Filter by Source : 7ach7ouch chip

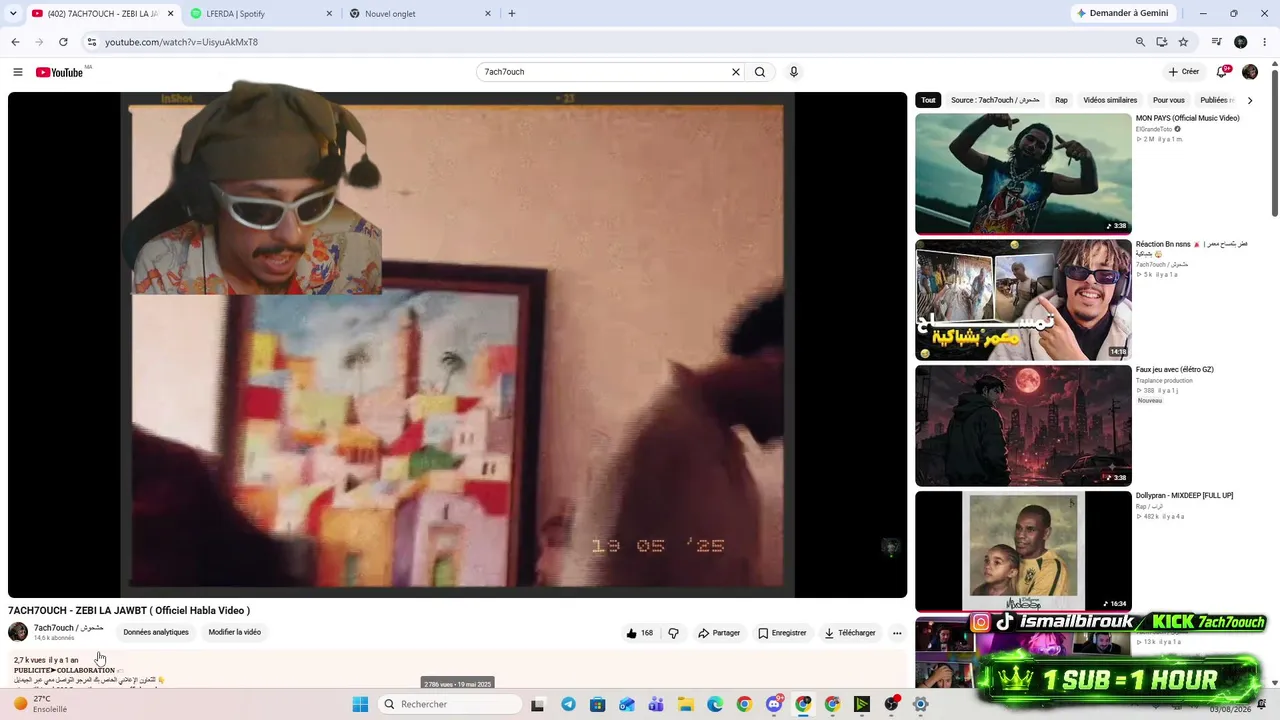995,100
